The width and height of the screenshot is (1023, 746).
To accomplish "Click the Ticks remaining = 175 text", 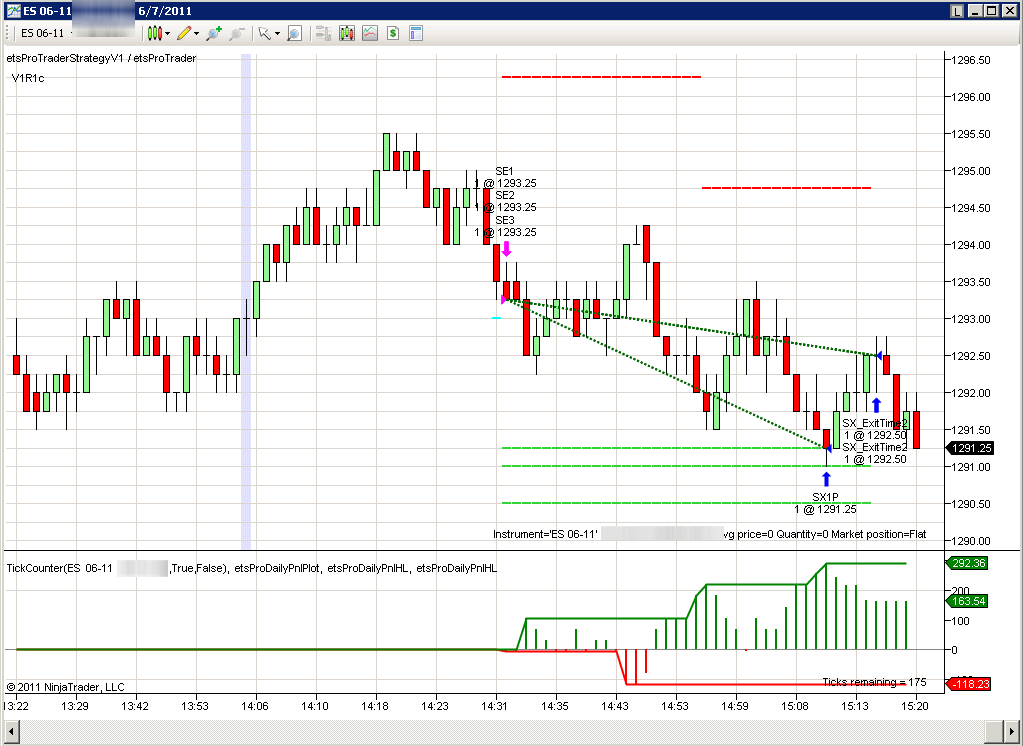I will pyautogui.click(x=874, y=681).
